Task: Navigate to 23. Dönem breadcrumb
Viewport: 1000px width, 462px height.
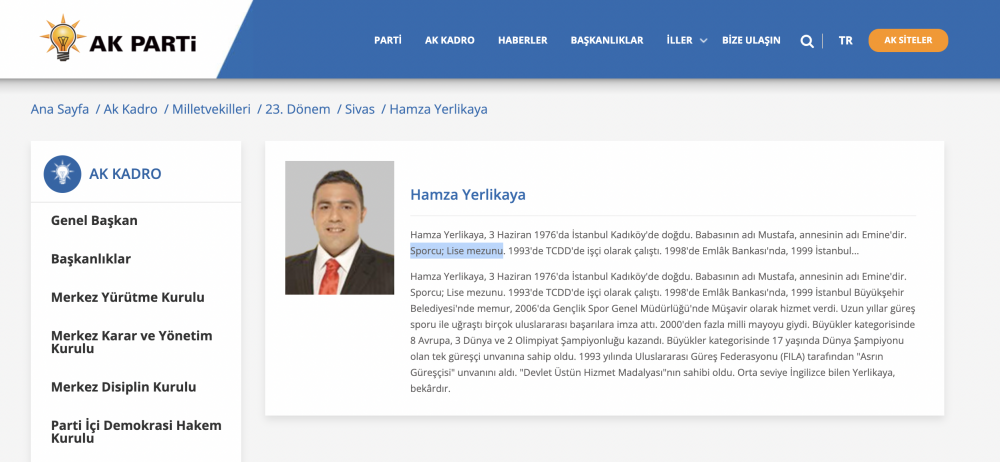Action: pos(297,109)
